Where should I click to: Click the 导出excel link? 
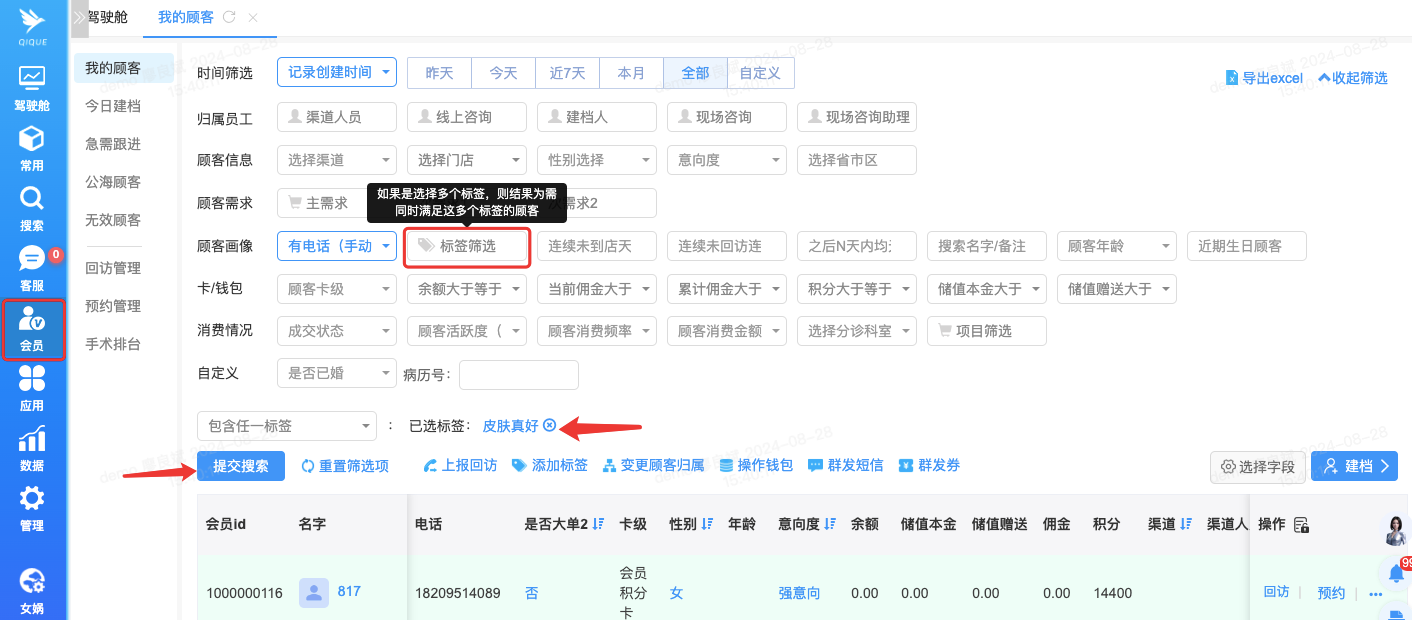point(1265,78)
